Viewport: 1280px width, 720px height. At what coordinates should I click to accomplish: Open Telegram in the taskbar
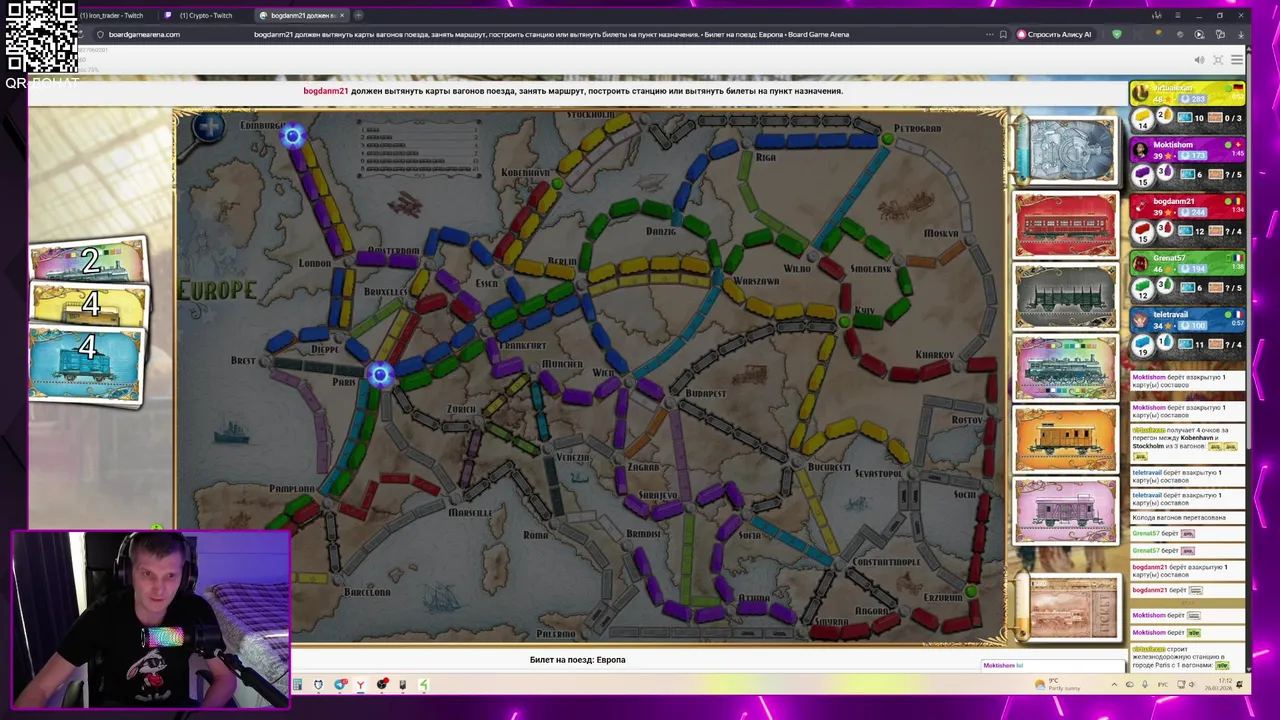pyautogui.click(x=340, y=685)
